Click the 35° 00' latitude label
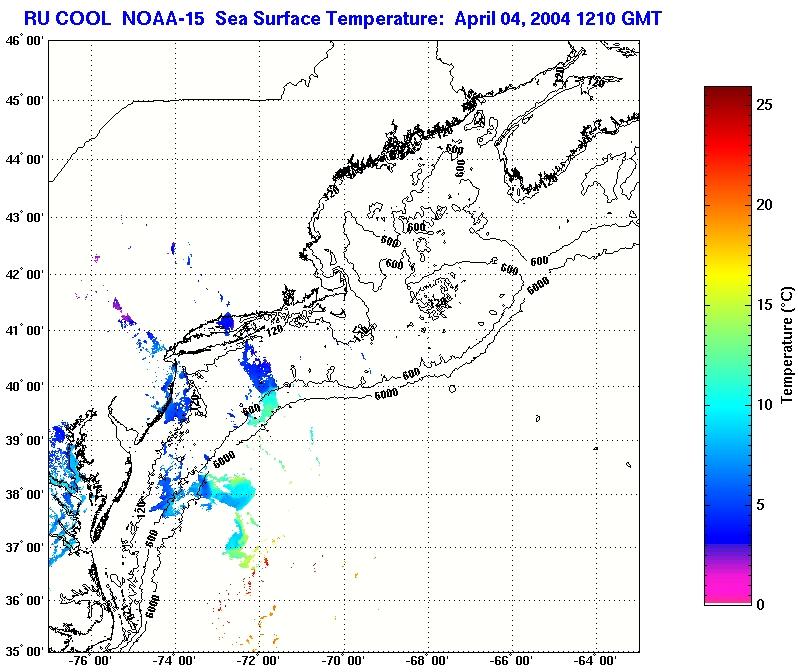The image size is (798, 672). 24,650
